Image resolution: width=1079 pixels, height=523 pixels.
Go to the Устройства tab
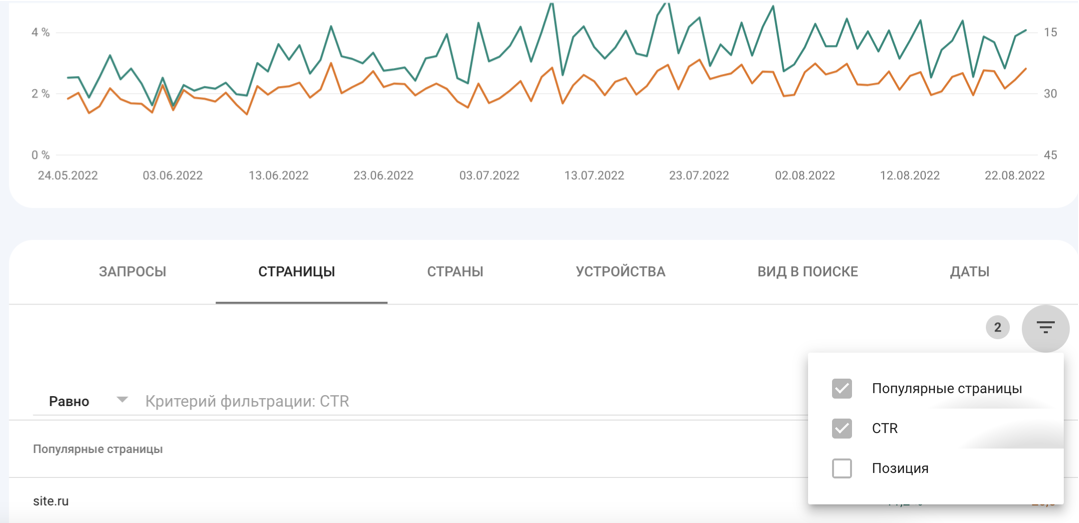620,271
